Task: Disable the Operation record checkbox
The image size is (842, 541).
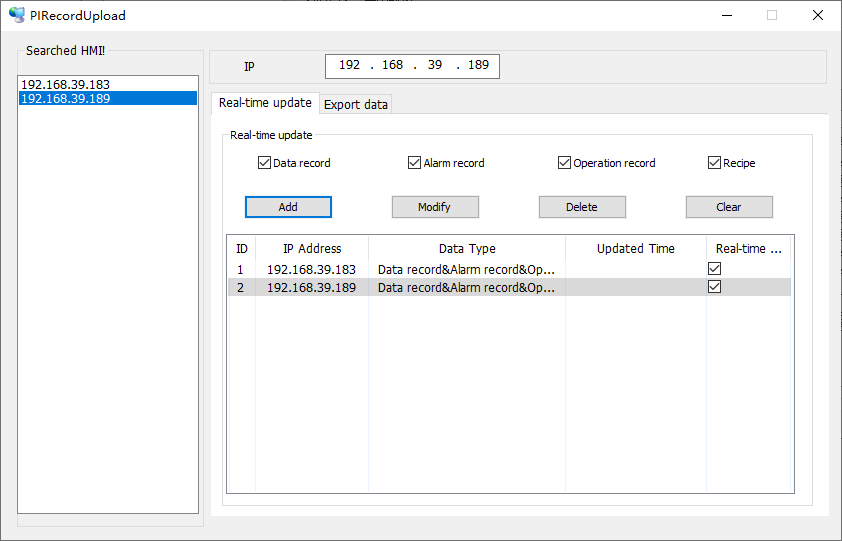Action: (x=565, y=163)
